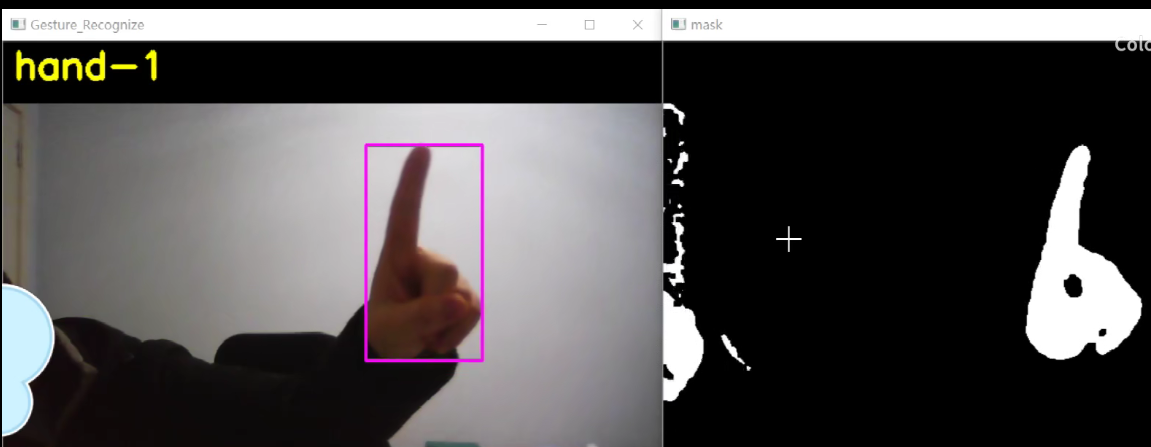Close the Gesture_Recognize window
Screen dimensions: 1151x447
click(x=637, y=25)
